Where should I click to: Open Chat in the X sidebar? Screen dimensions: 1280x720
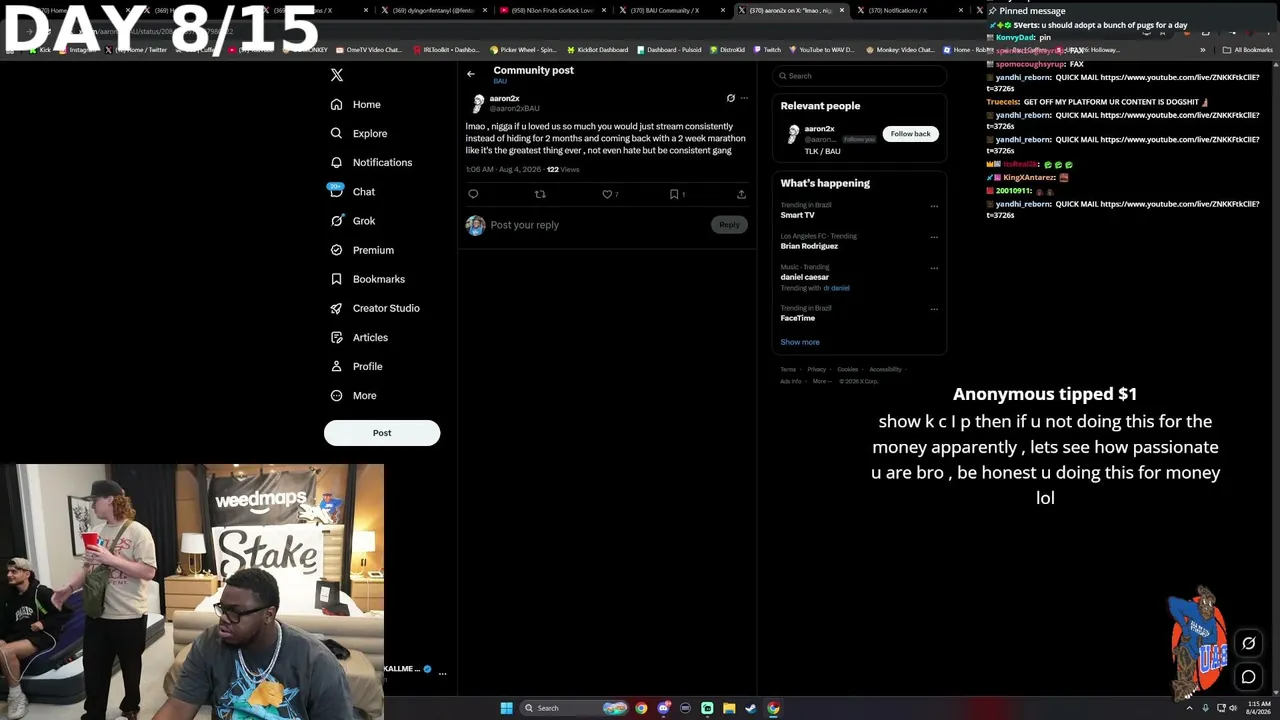(x=352, y=191)
